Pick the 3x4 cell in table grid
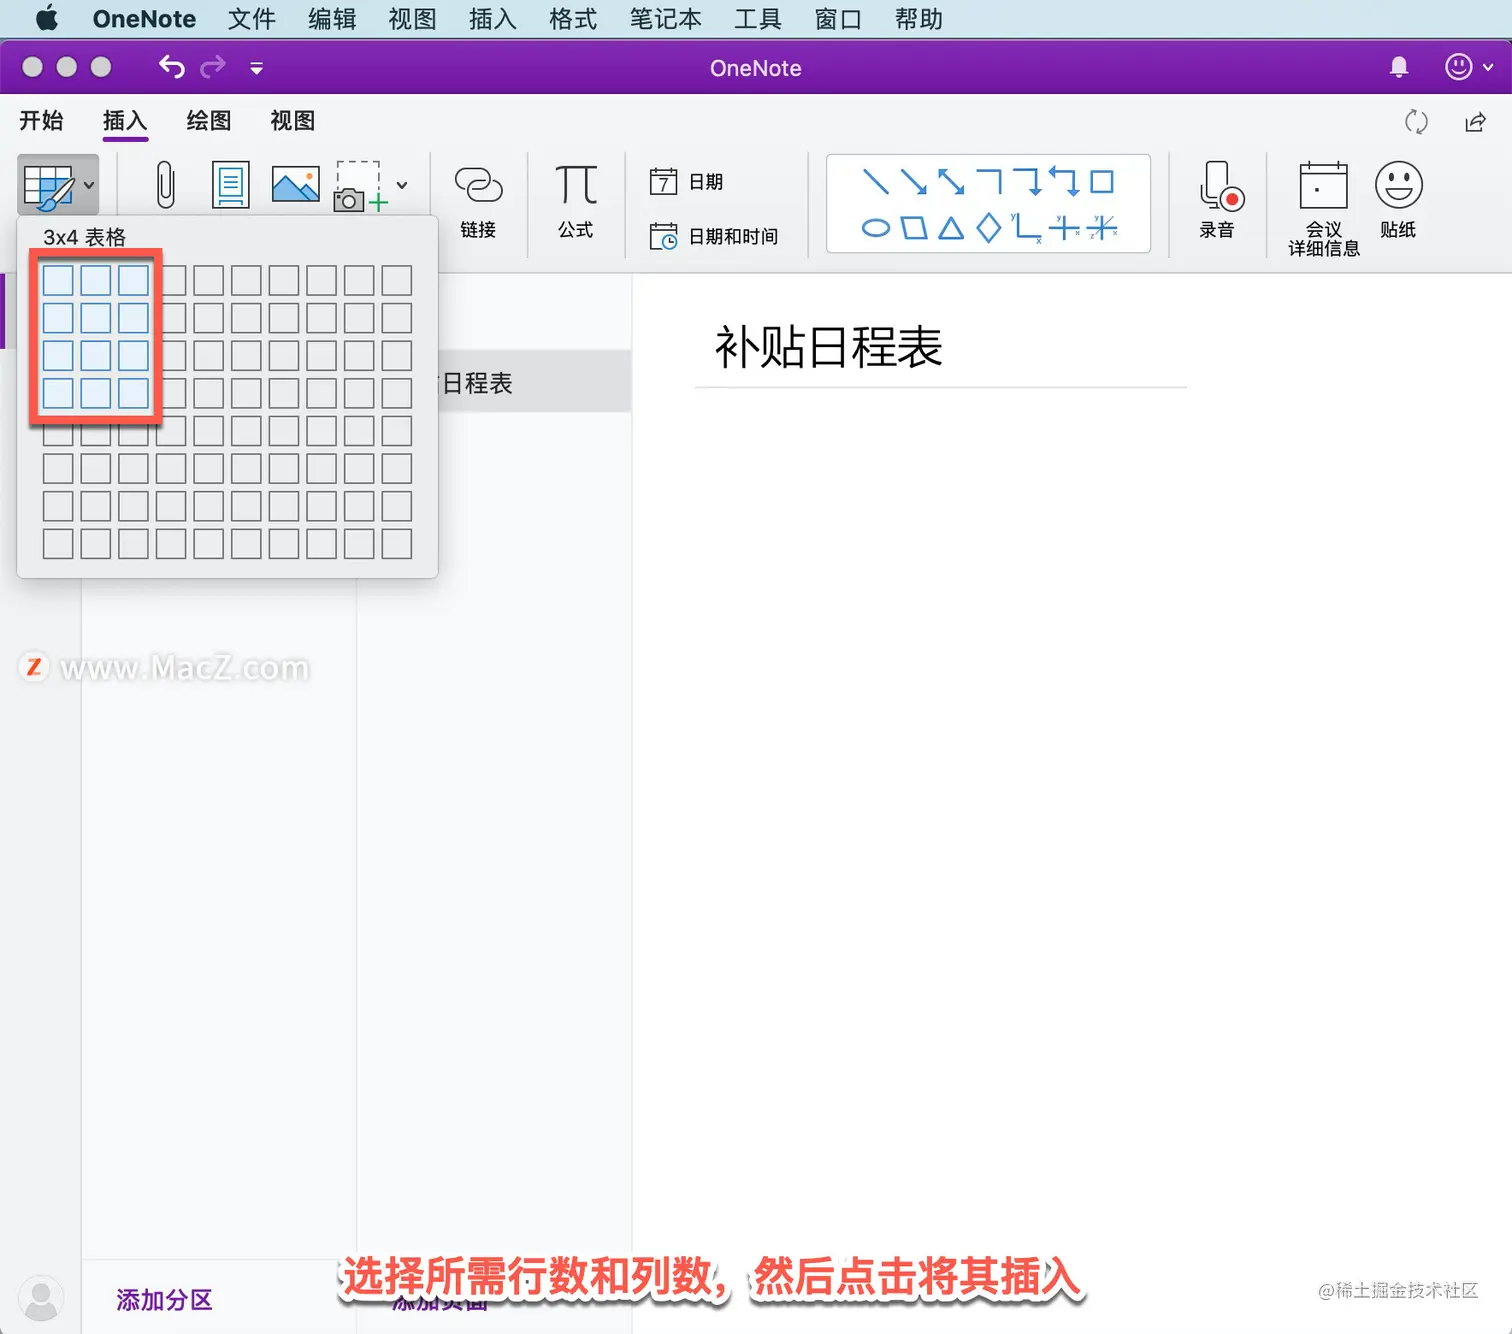Image resolution: width=1512 pixels, height=1334 pixels. [x=133, y=393]
